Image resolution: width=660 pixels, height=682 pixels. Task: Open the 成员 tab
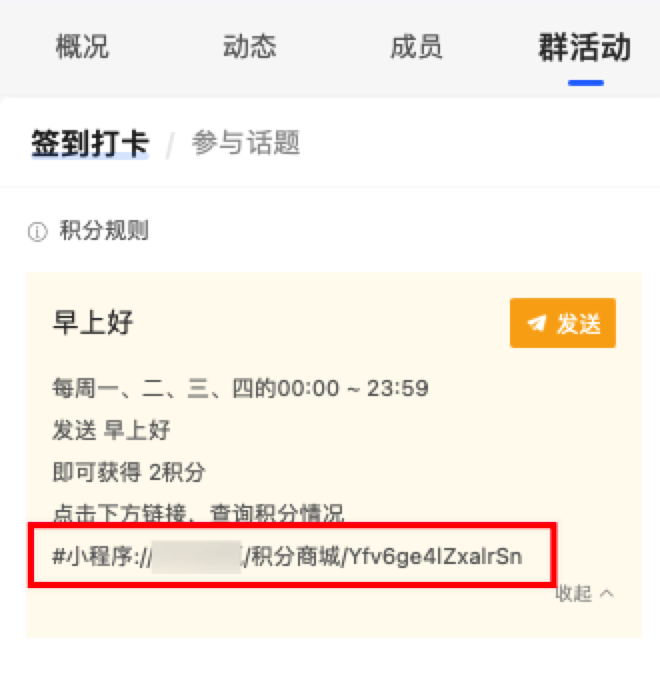(x=416, y=47)
